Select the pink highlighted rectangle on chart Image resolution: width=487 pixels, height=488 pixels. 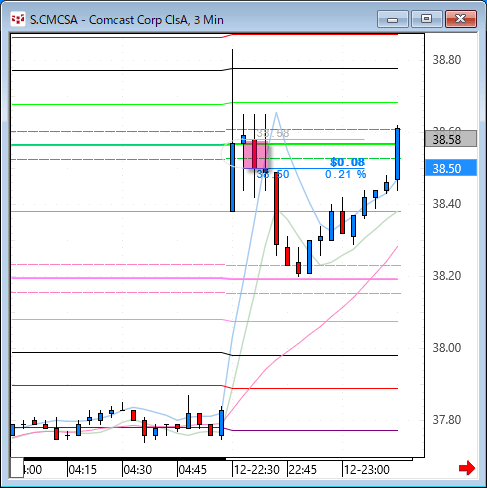point(255,155)
